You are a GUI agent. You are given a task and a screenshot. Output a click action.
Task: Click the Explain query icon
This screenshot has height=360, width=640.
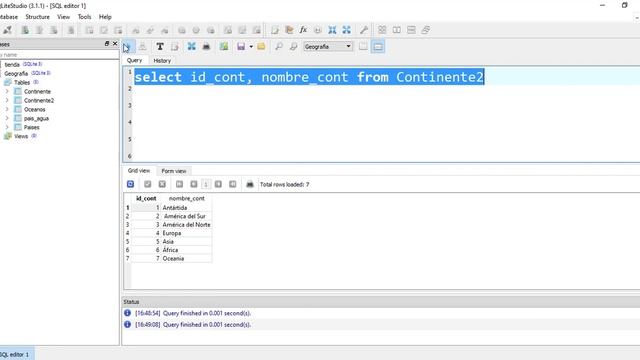pos(142,47)
